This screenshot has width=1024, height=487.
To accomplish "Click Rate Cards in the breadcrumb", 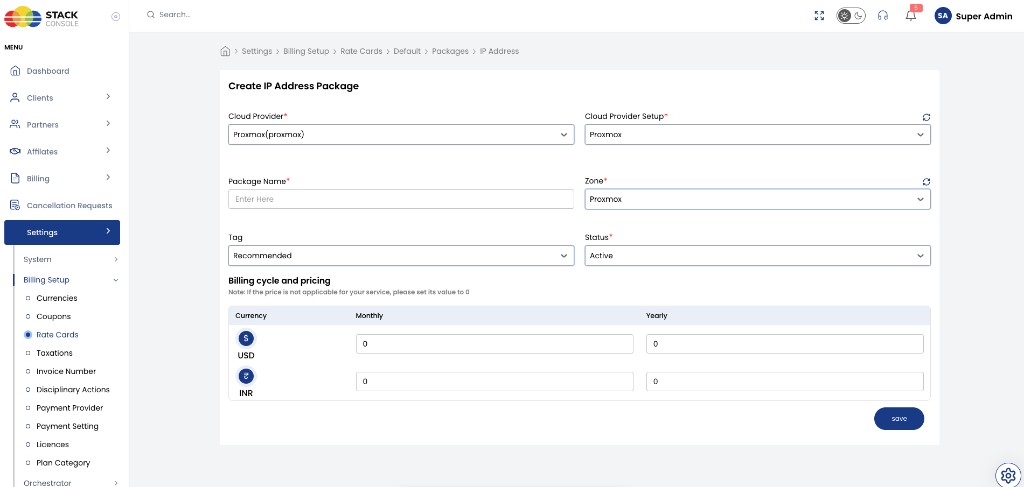I will point(361,51).
